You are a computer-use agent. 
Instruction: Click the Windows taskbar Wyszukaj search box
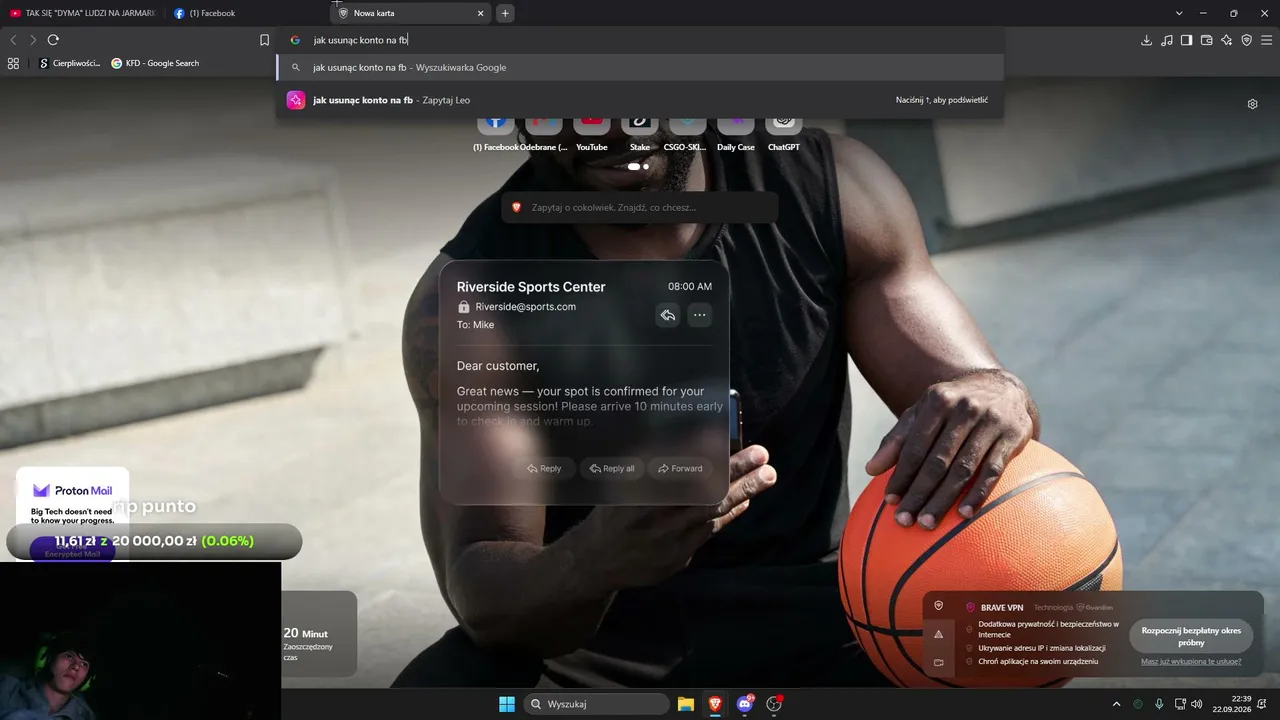tap(596, 704)
